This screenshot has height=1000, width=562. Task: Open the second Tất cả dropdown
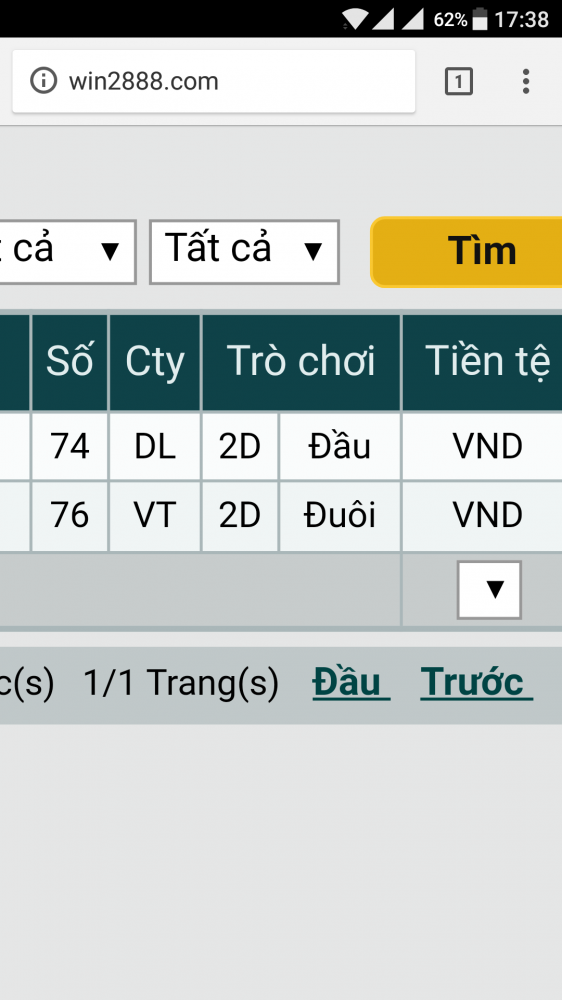click(x=244, y=252)
